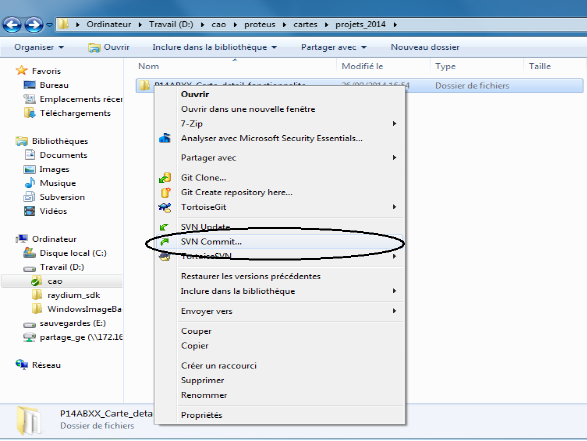Expand the Envoyer vers submenu arrow

(x=394, y=311)
